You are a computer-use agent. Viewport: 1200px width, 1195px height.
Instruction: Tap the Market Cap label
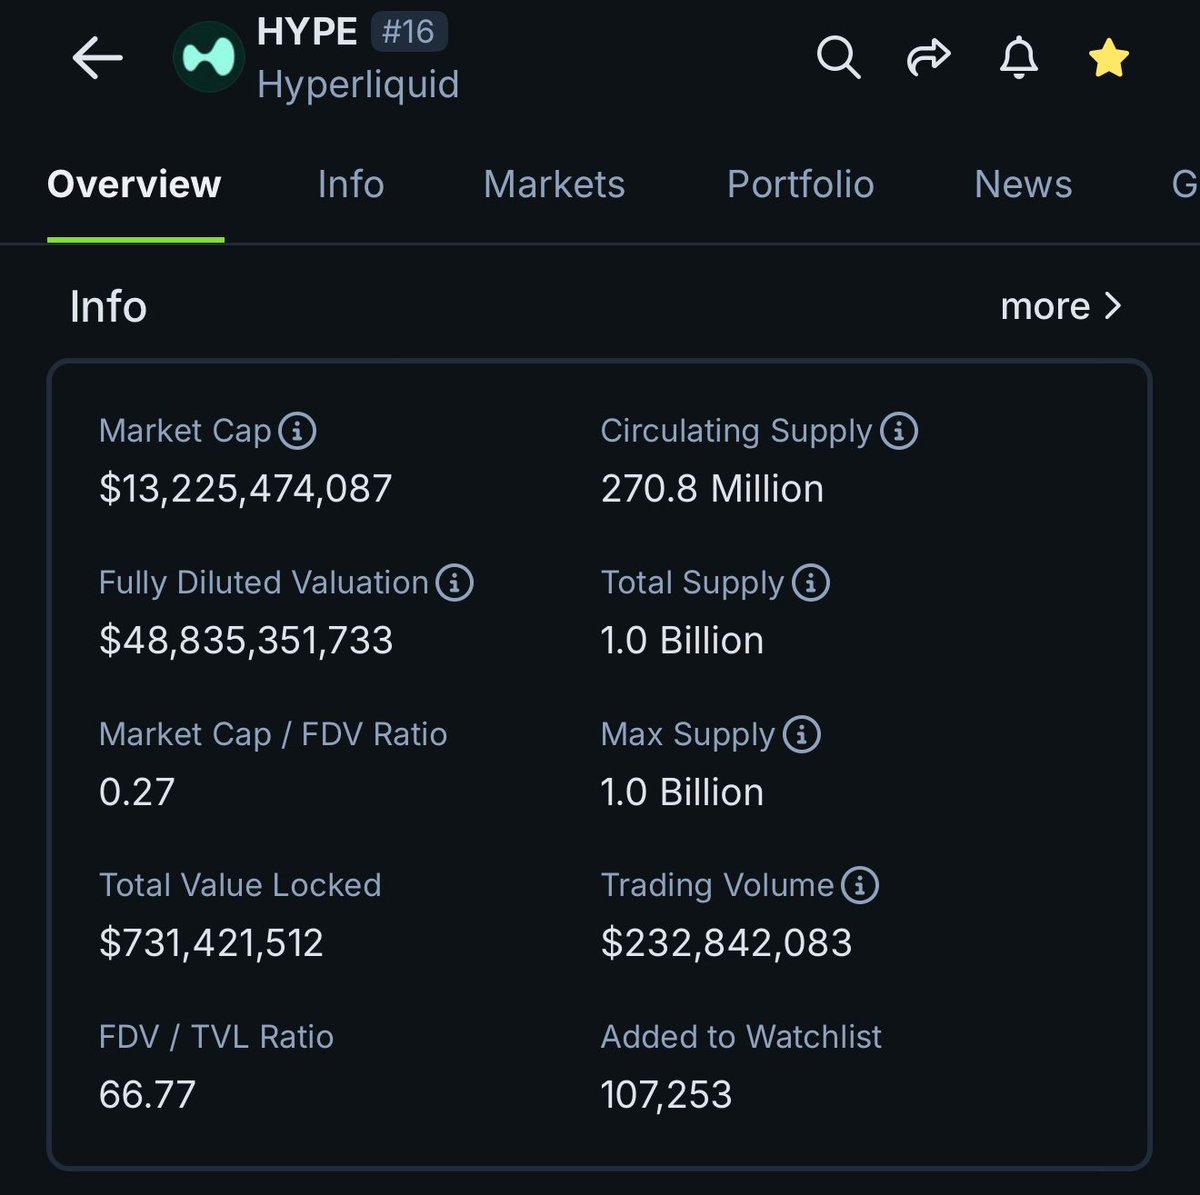185,431
